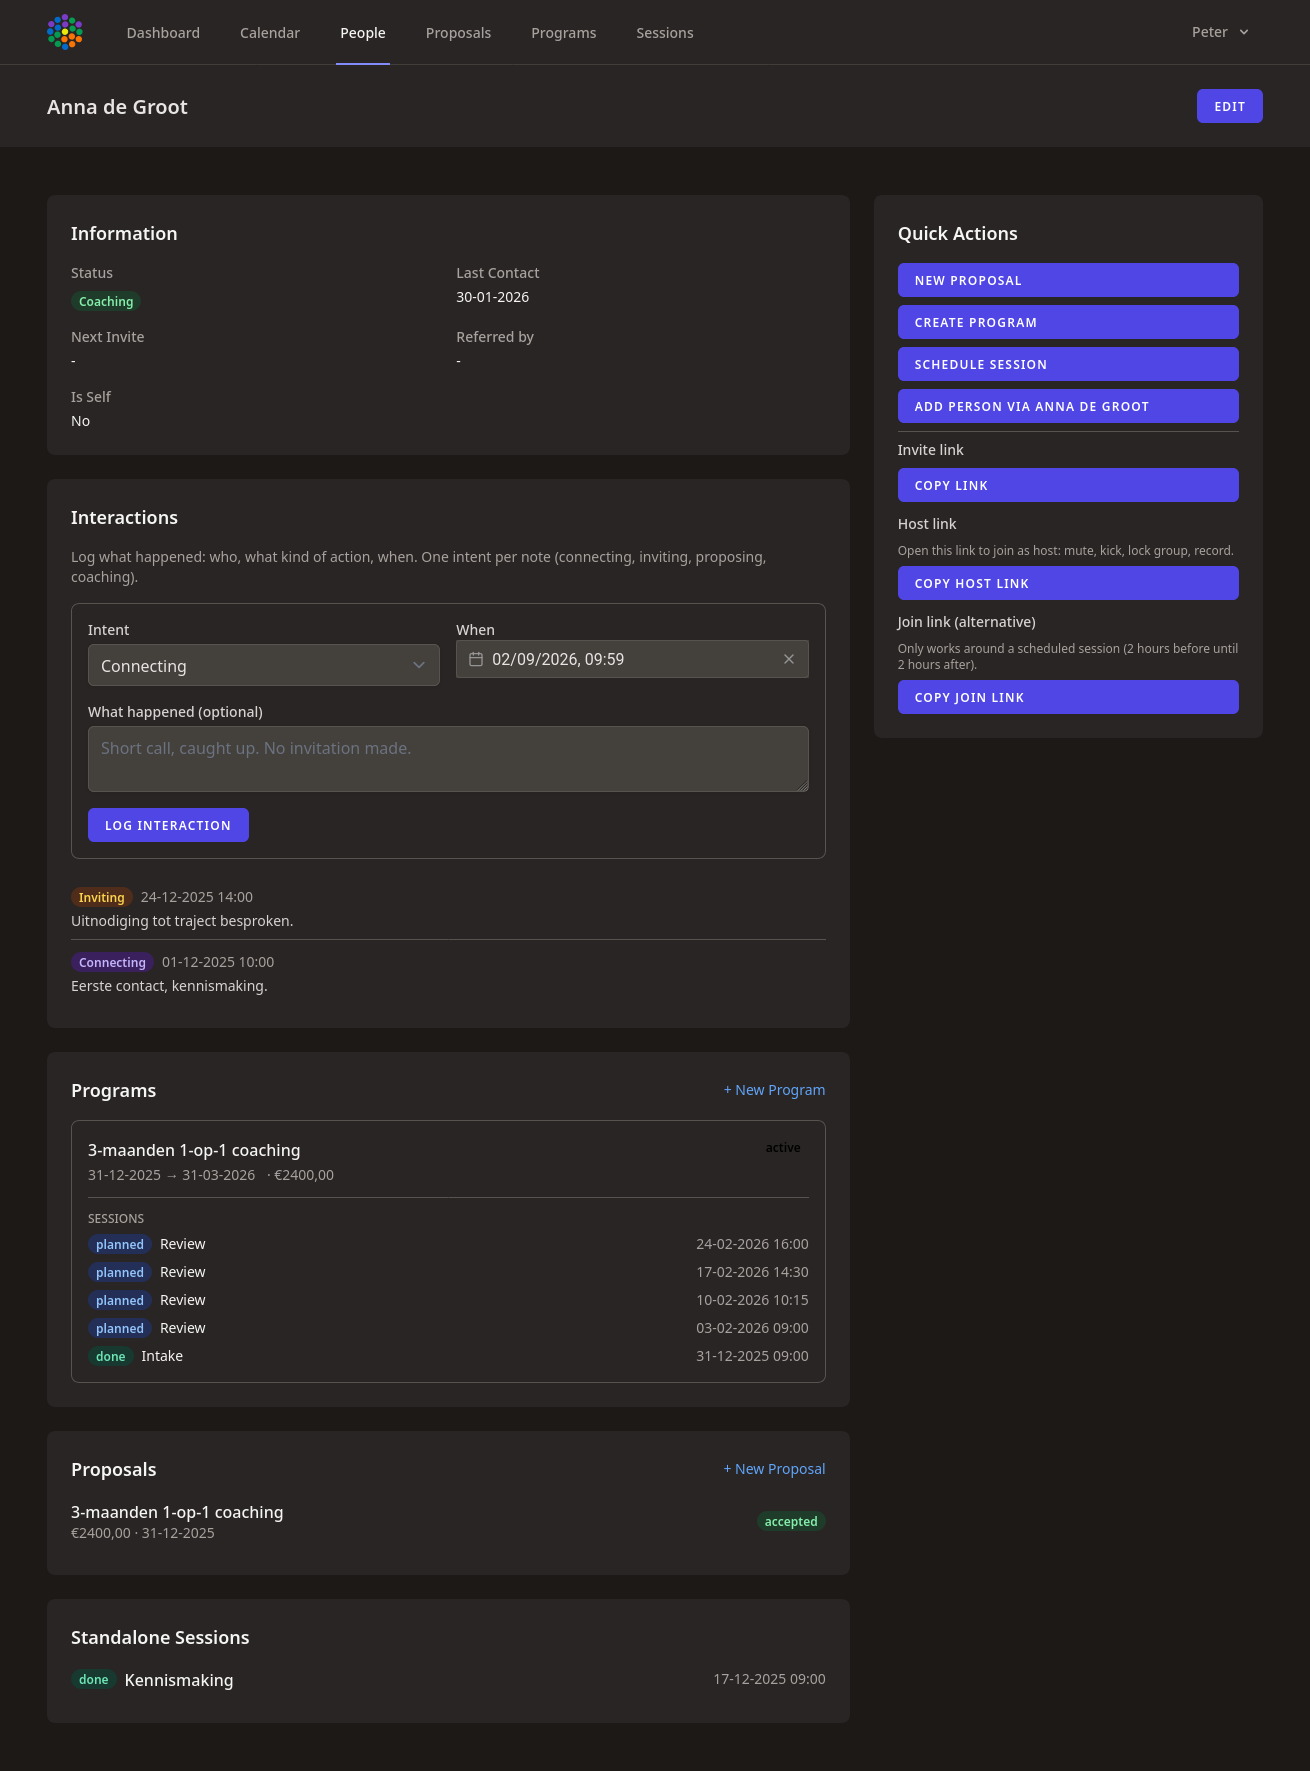Open the Proposals navigation tab
Screen dimensions: 1310x1771
[x=458, y=33]
